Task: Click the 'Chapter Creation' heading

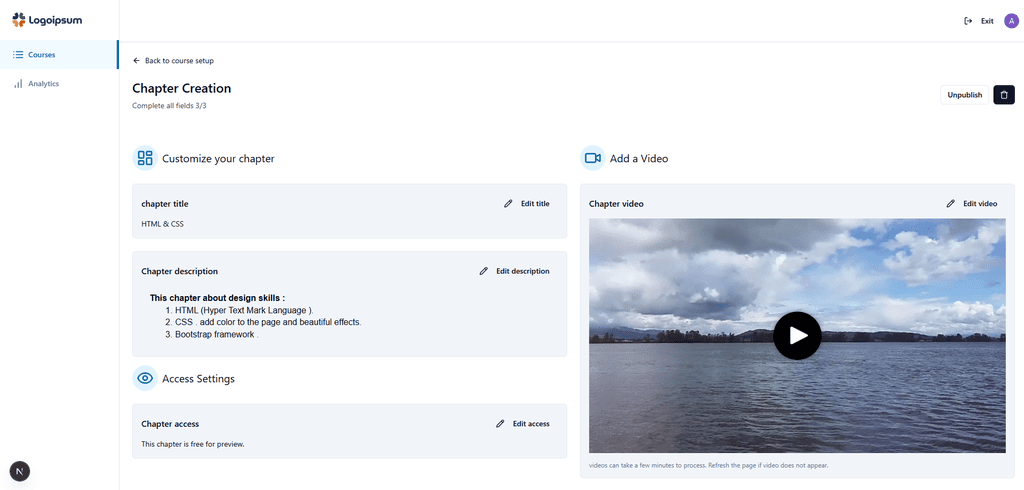Action: (182, 88)
